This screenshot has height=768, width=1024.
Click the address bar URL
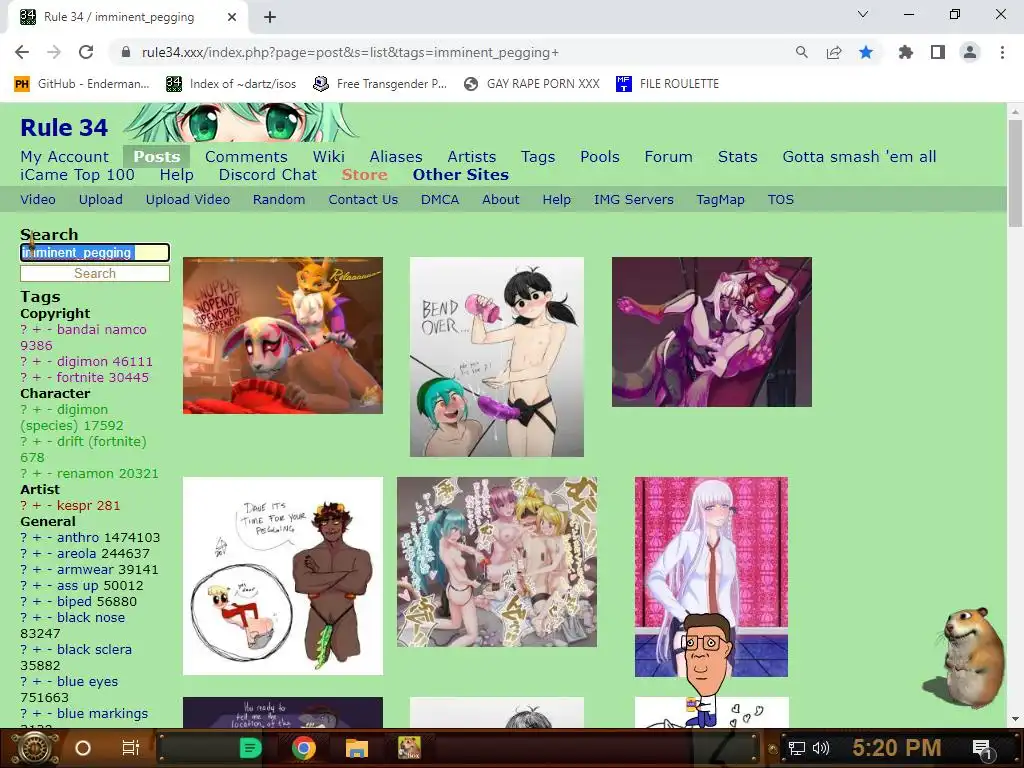tap(350, 52)
